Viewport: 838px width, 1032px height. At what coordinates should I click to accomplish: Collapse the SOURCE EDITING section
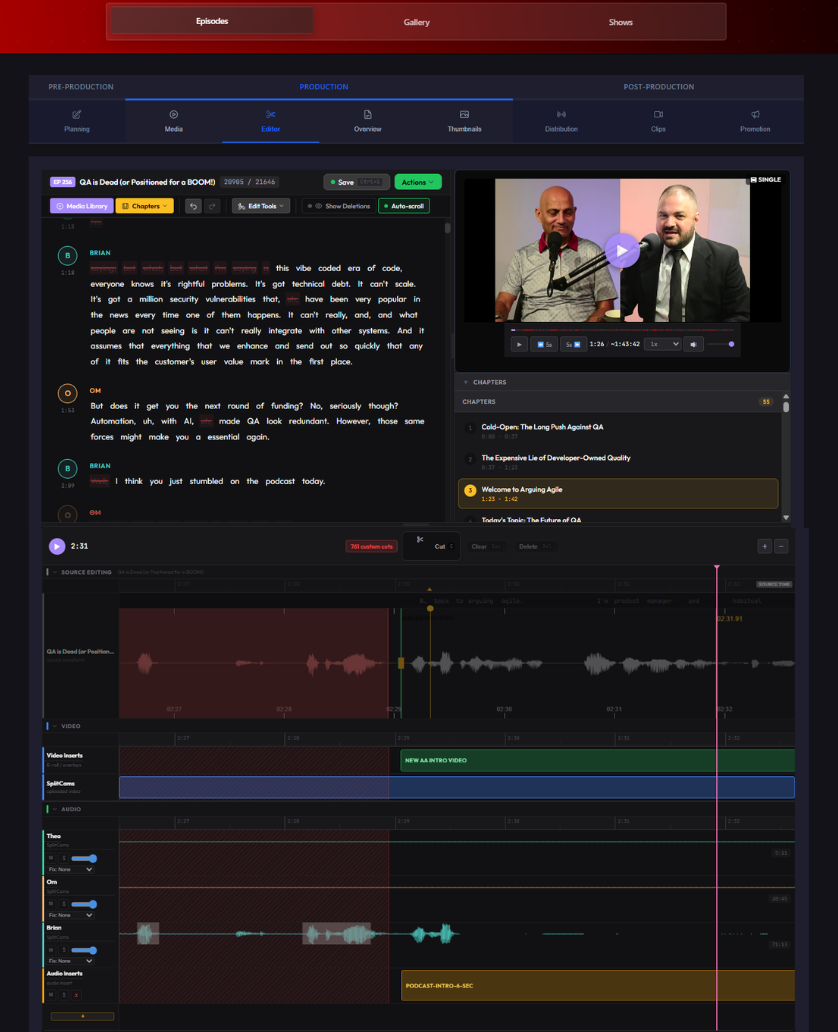tap(55, 572)
